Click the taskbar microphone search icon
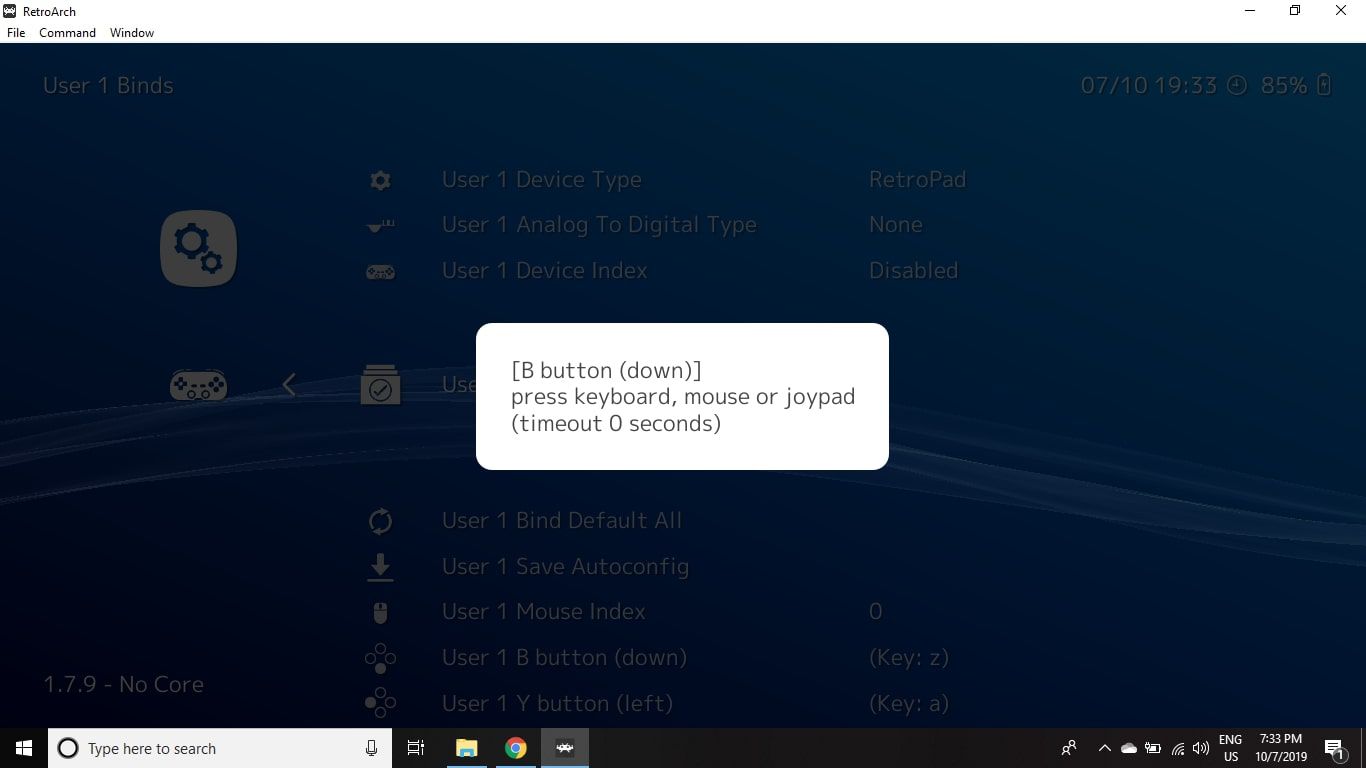This screenshot has width=1366, height=768. point(372,748)
